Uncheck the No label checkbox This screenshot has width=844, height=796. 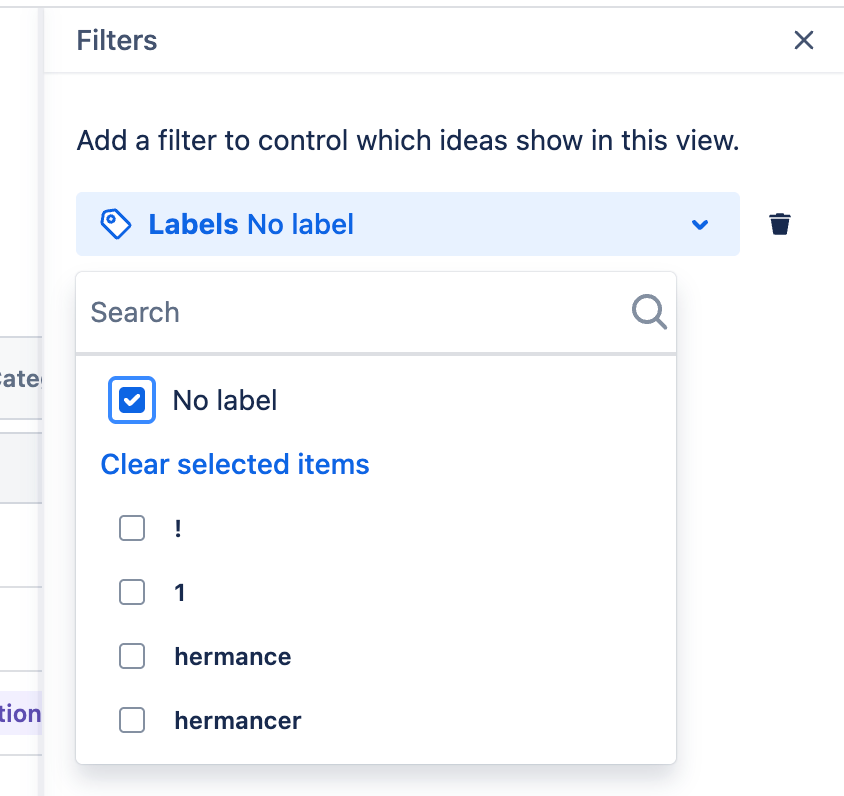[x=132, y=401]
